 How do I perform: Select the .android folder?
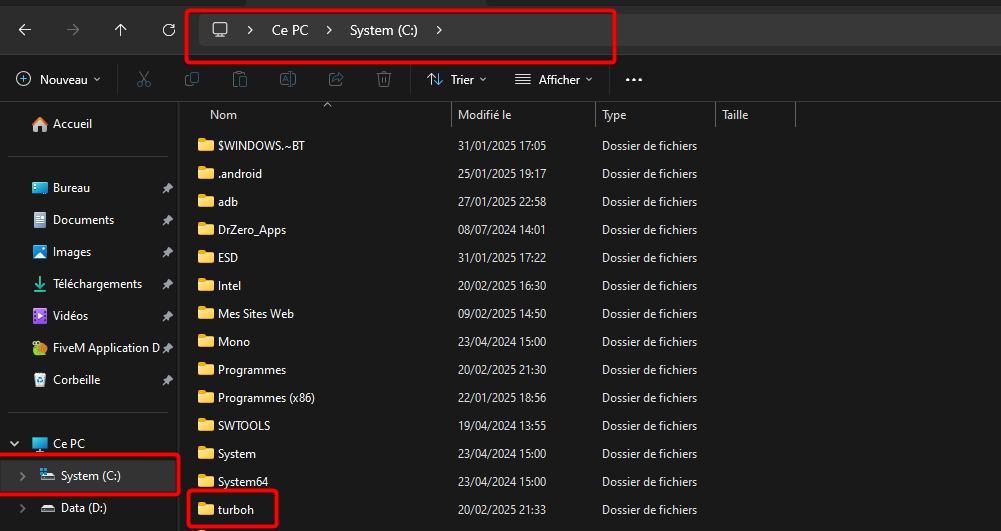point(230,174)
